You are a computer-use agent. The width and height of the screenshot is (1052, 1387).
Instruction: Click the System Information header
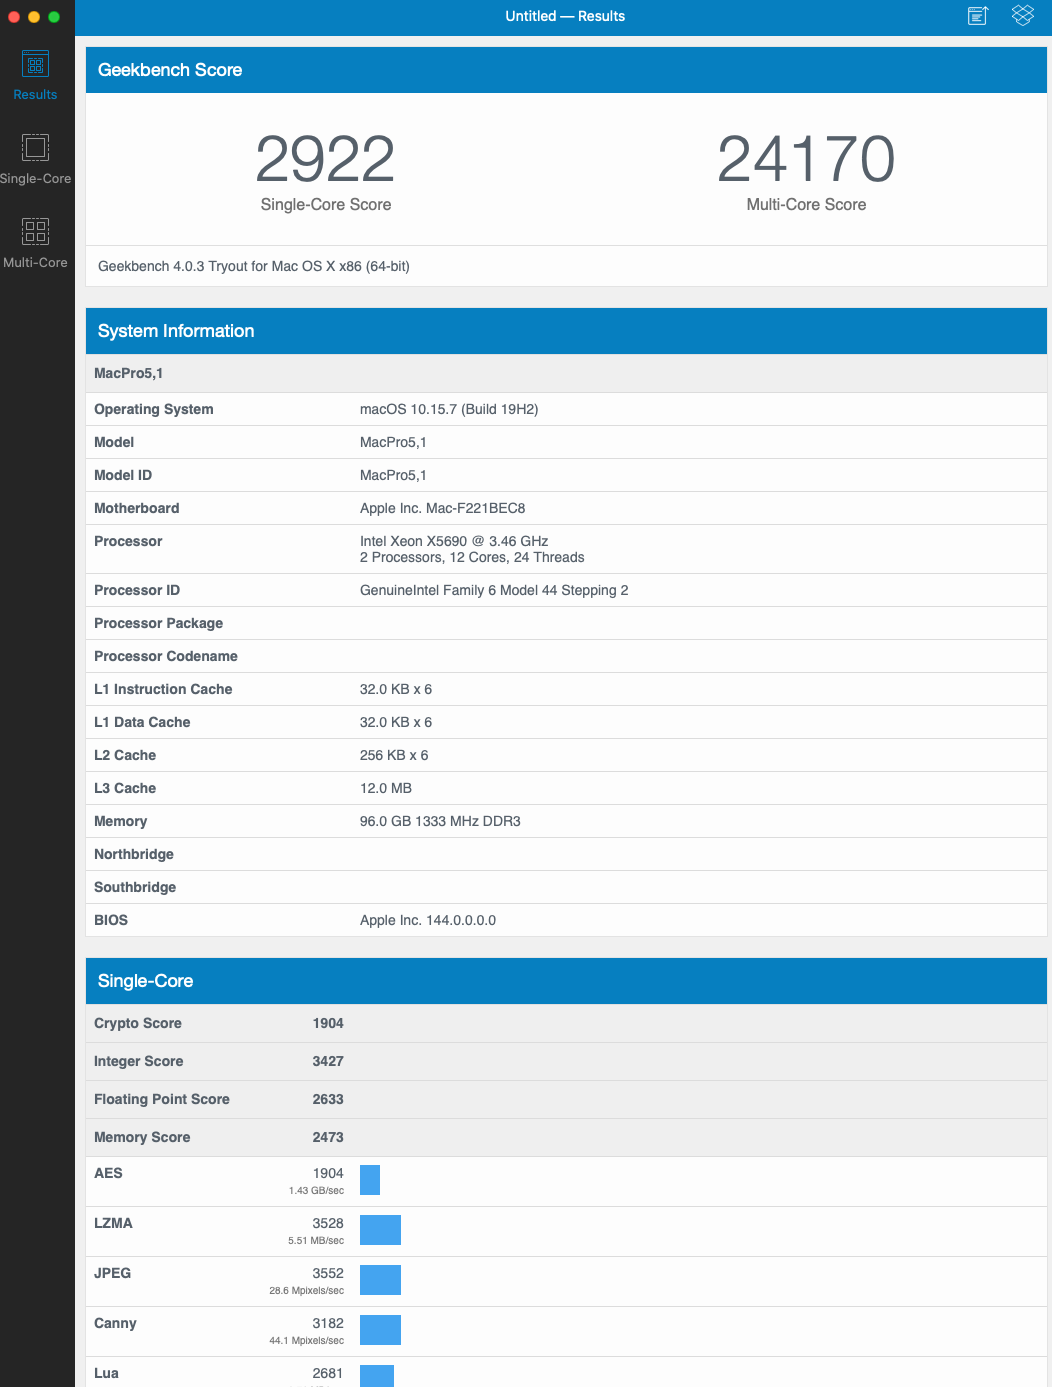pos(566,331)
